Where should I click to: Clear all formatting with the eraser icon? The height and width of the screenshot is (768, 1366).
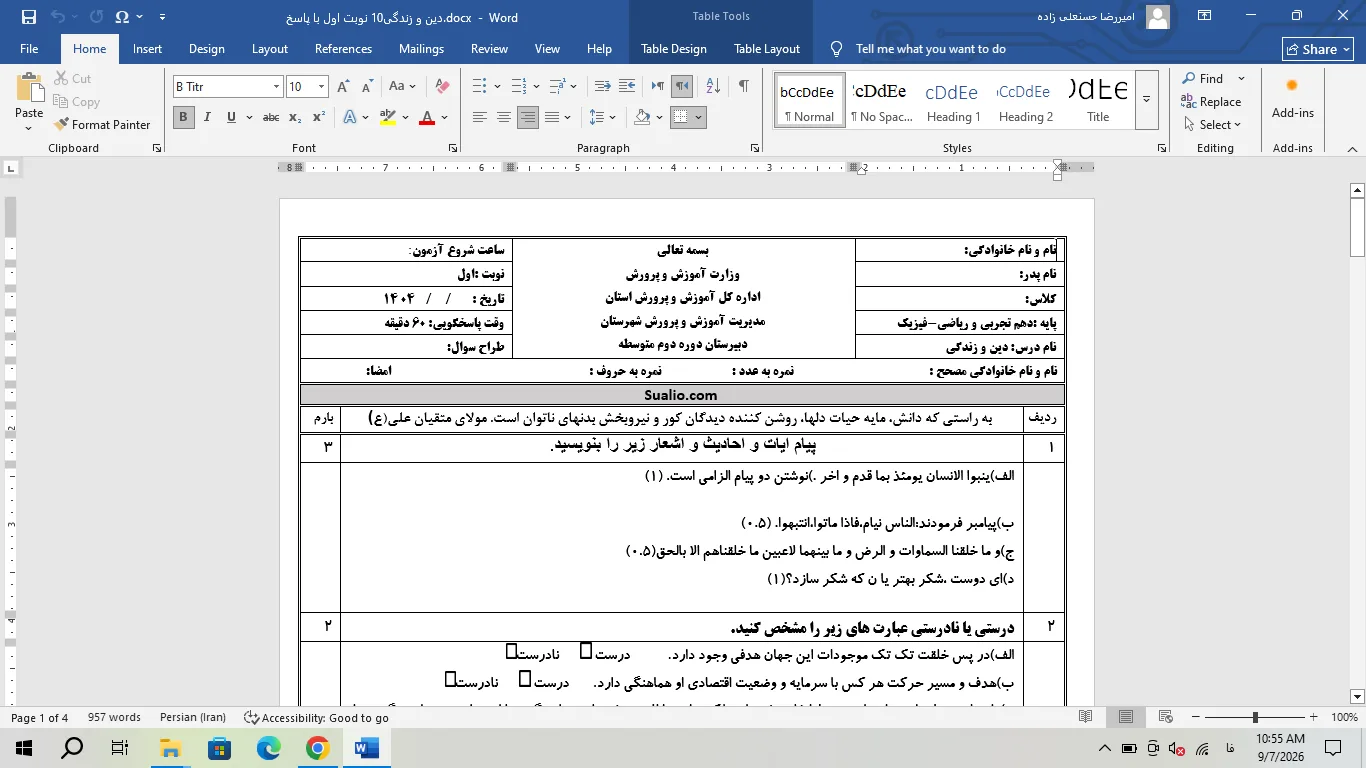pos(442,87)
